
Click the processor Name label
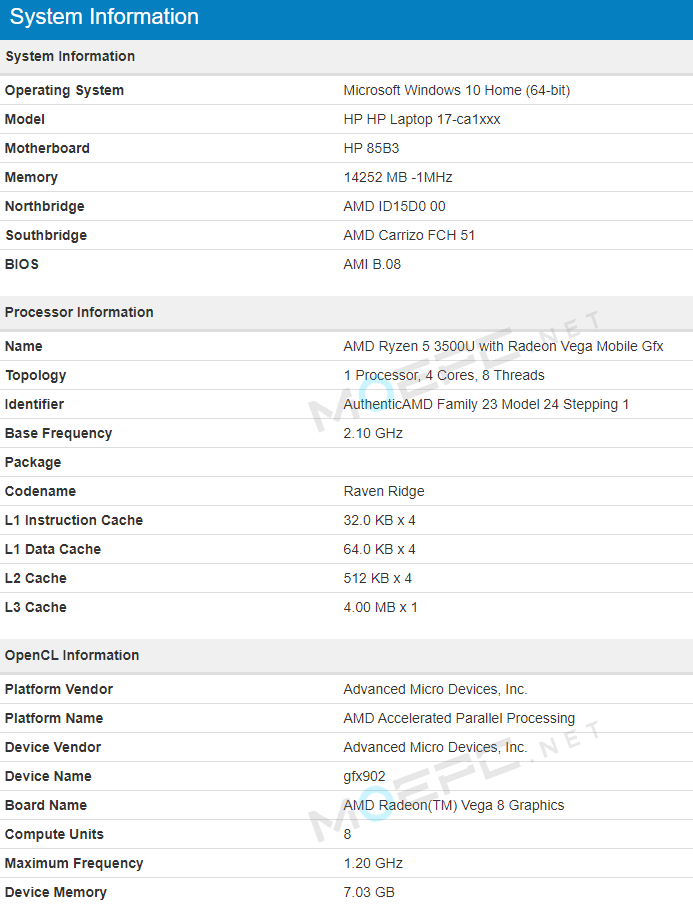tap(23, 346)
